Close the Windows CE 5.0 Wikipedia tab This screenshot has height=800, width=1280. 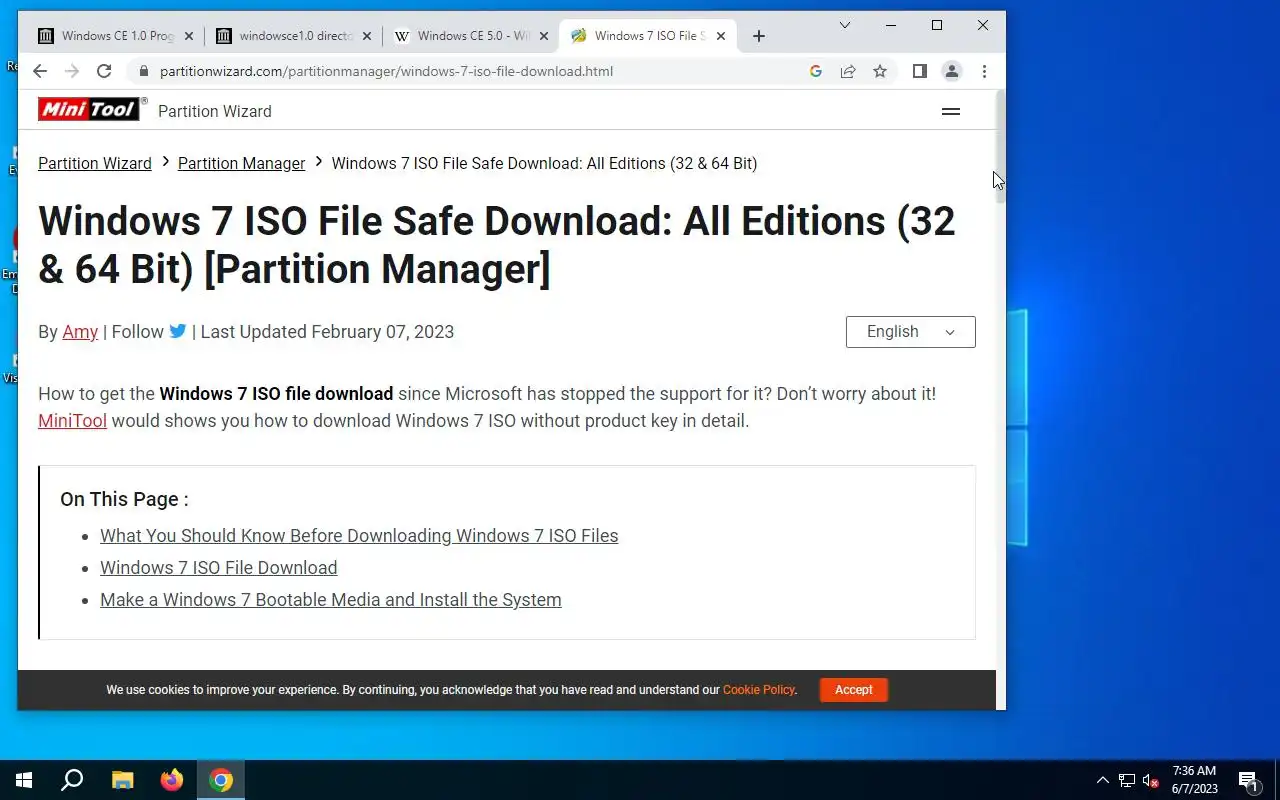[544, 36]
